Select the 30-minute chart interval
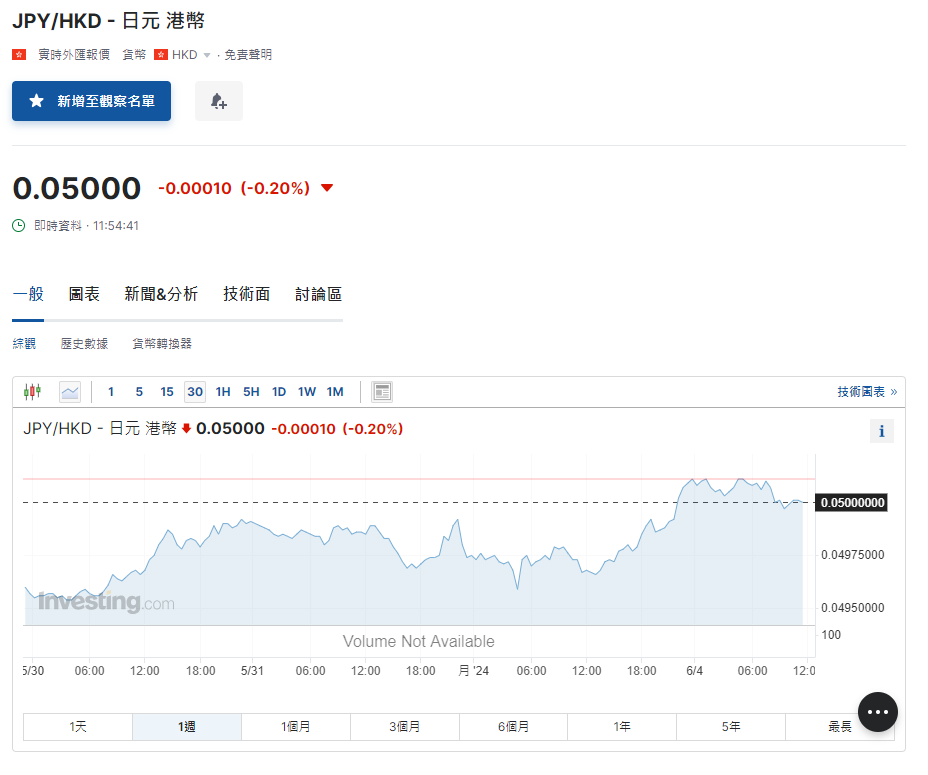 coord(195,392)
